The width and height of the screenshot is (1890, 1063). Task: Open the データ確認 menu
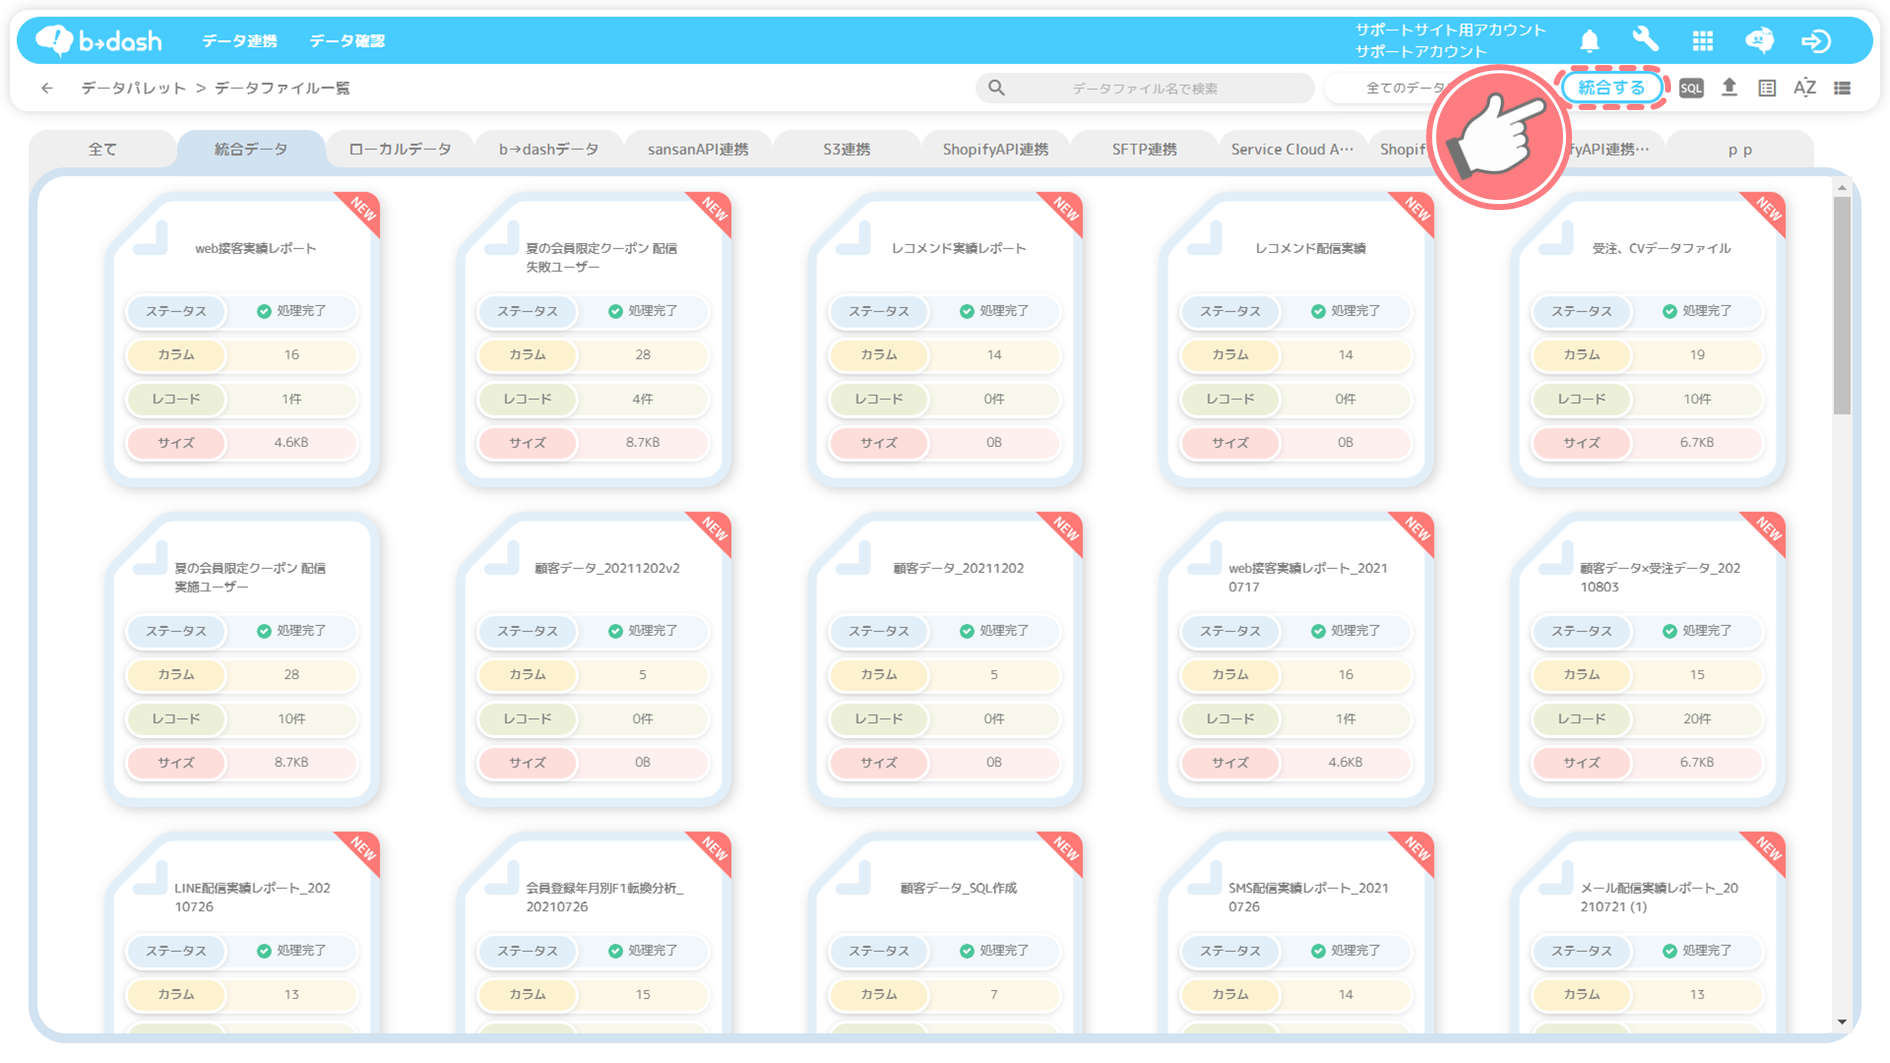coord(347,41)
